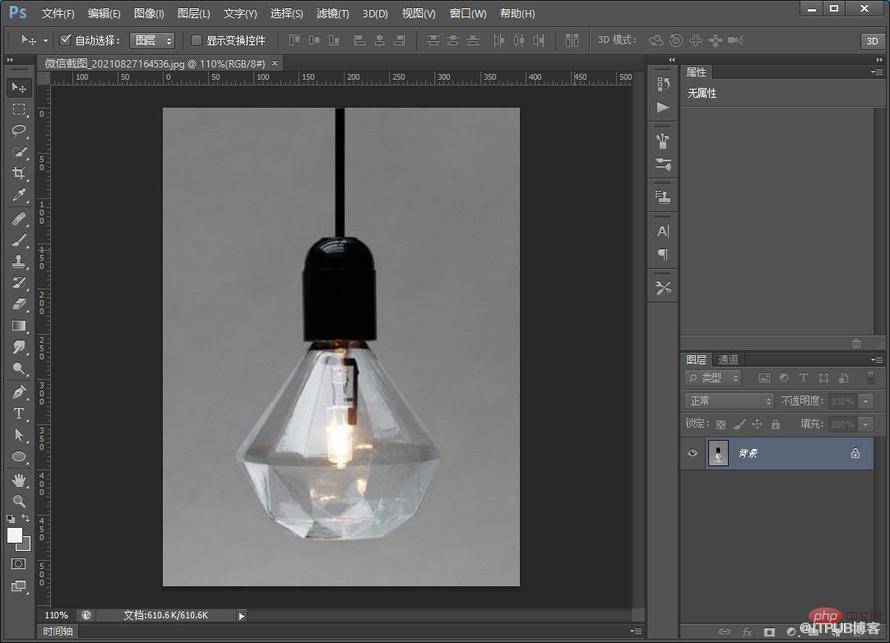The image size is (890, 643).
Task: Click the 3D workspace button
Action: pos(872,41)
